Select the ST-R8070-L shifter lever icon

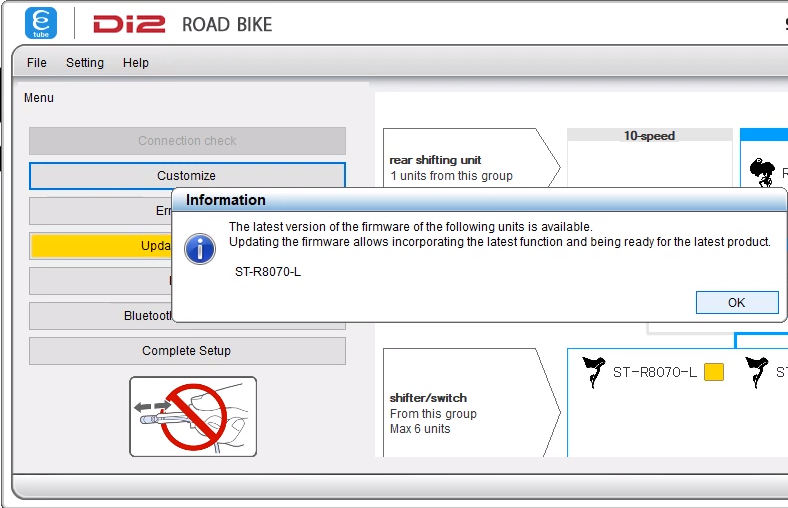tap(594, 372)
